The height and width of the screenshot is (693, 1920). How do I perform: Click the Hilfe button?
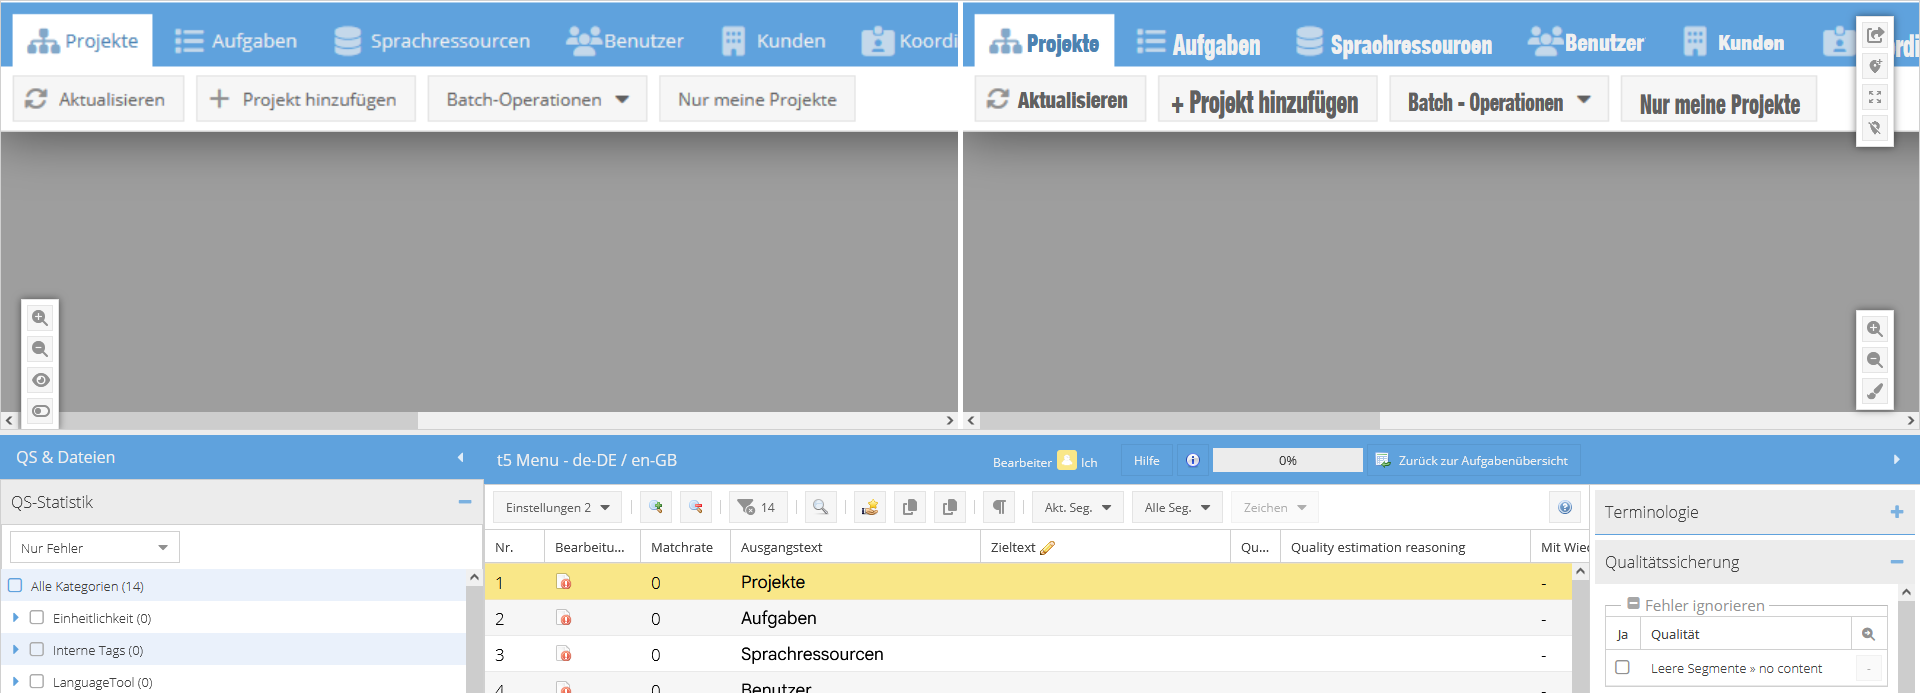tap(1146, 460)
